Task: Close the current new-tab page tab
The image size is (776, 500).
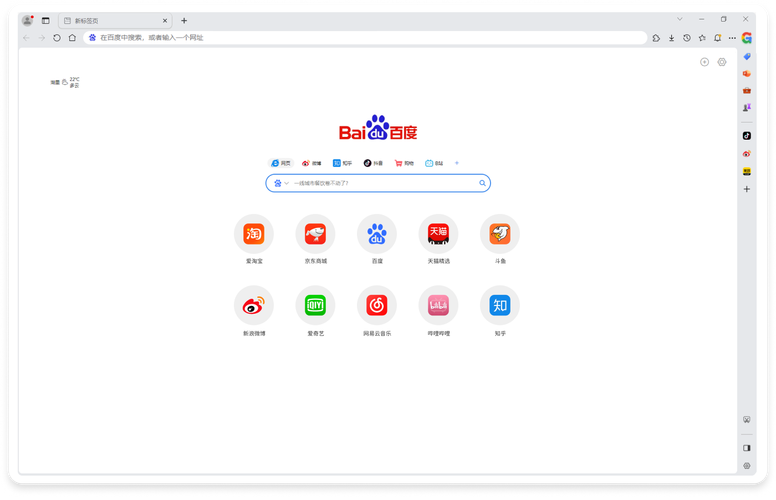Action: pos(165,21)
